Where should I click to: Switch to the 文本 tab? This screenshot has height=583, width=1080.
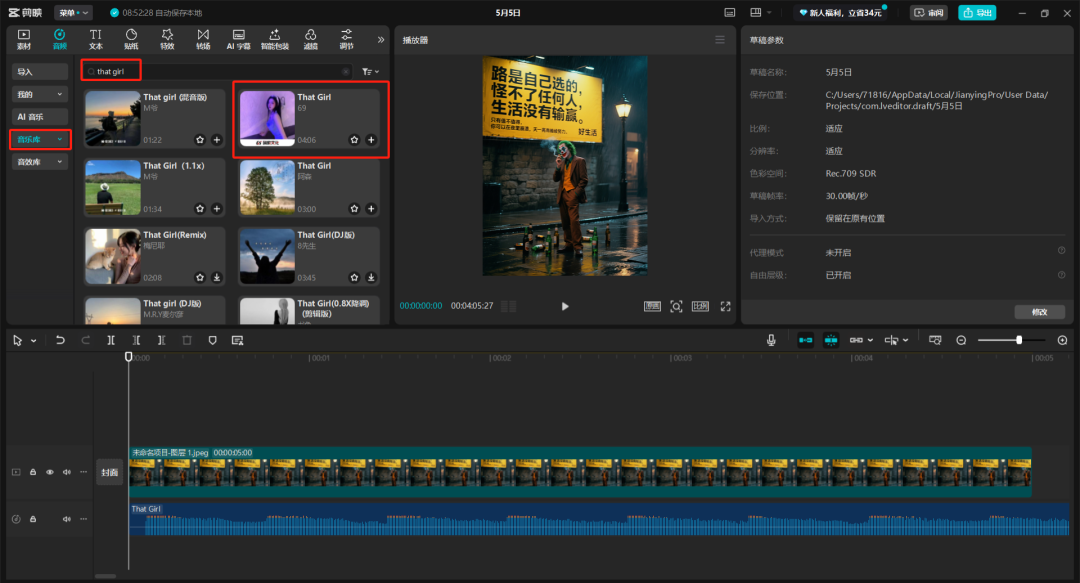click(x=96, y=39)
